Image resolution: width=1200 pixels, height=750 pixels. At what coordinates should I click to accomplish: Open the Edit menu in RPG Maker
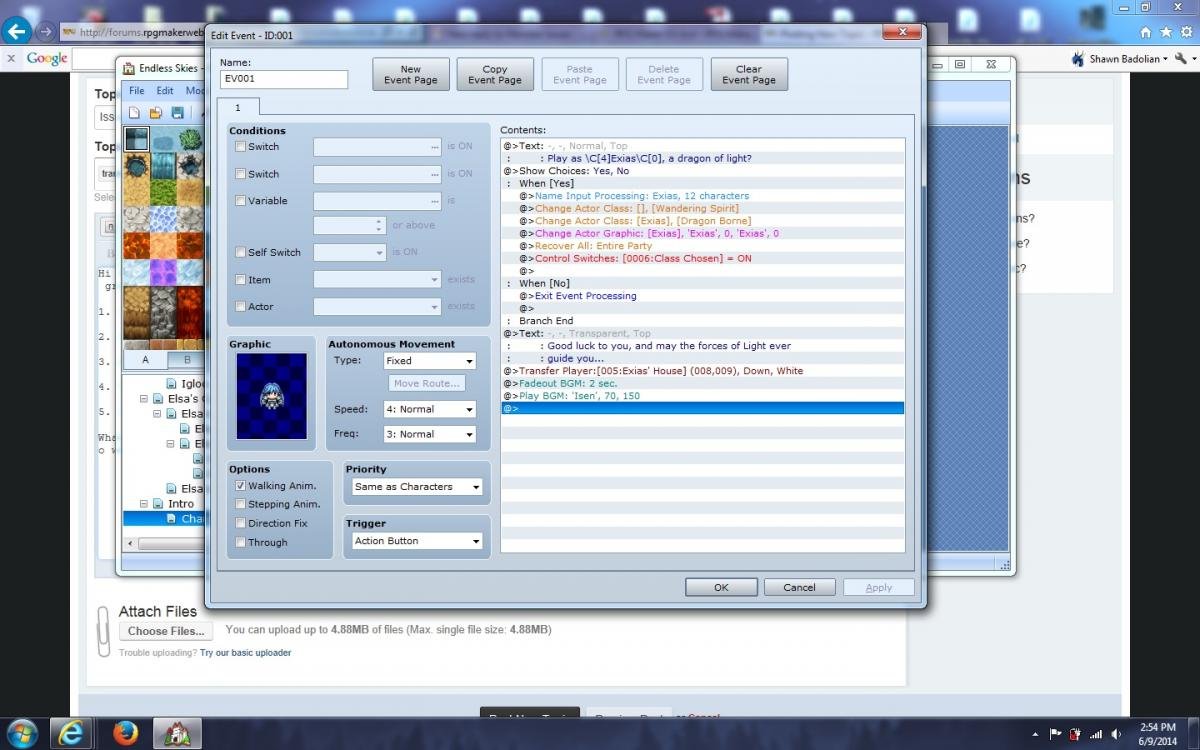[x=165, y=91]
